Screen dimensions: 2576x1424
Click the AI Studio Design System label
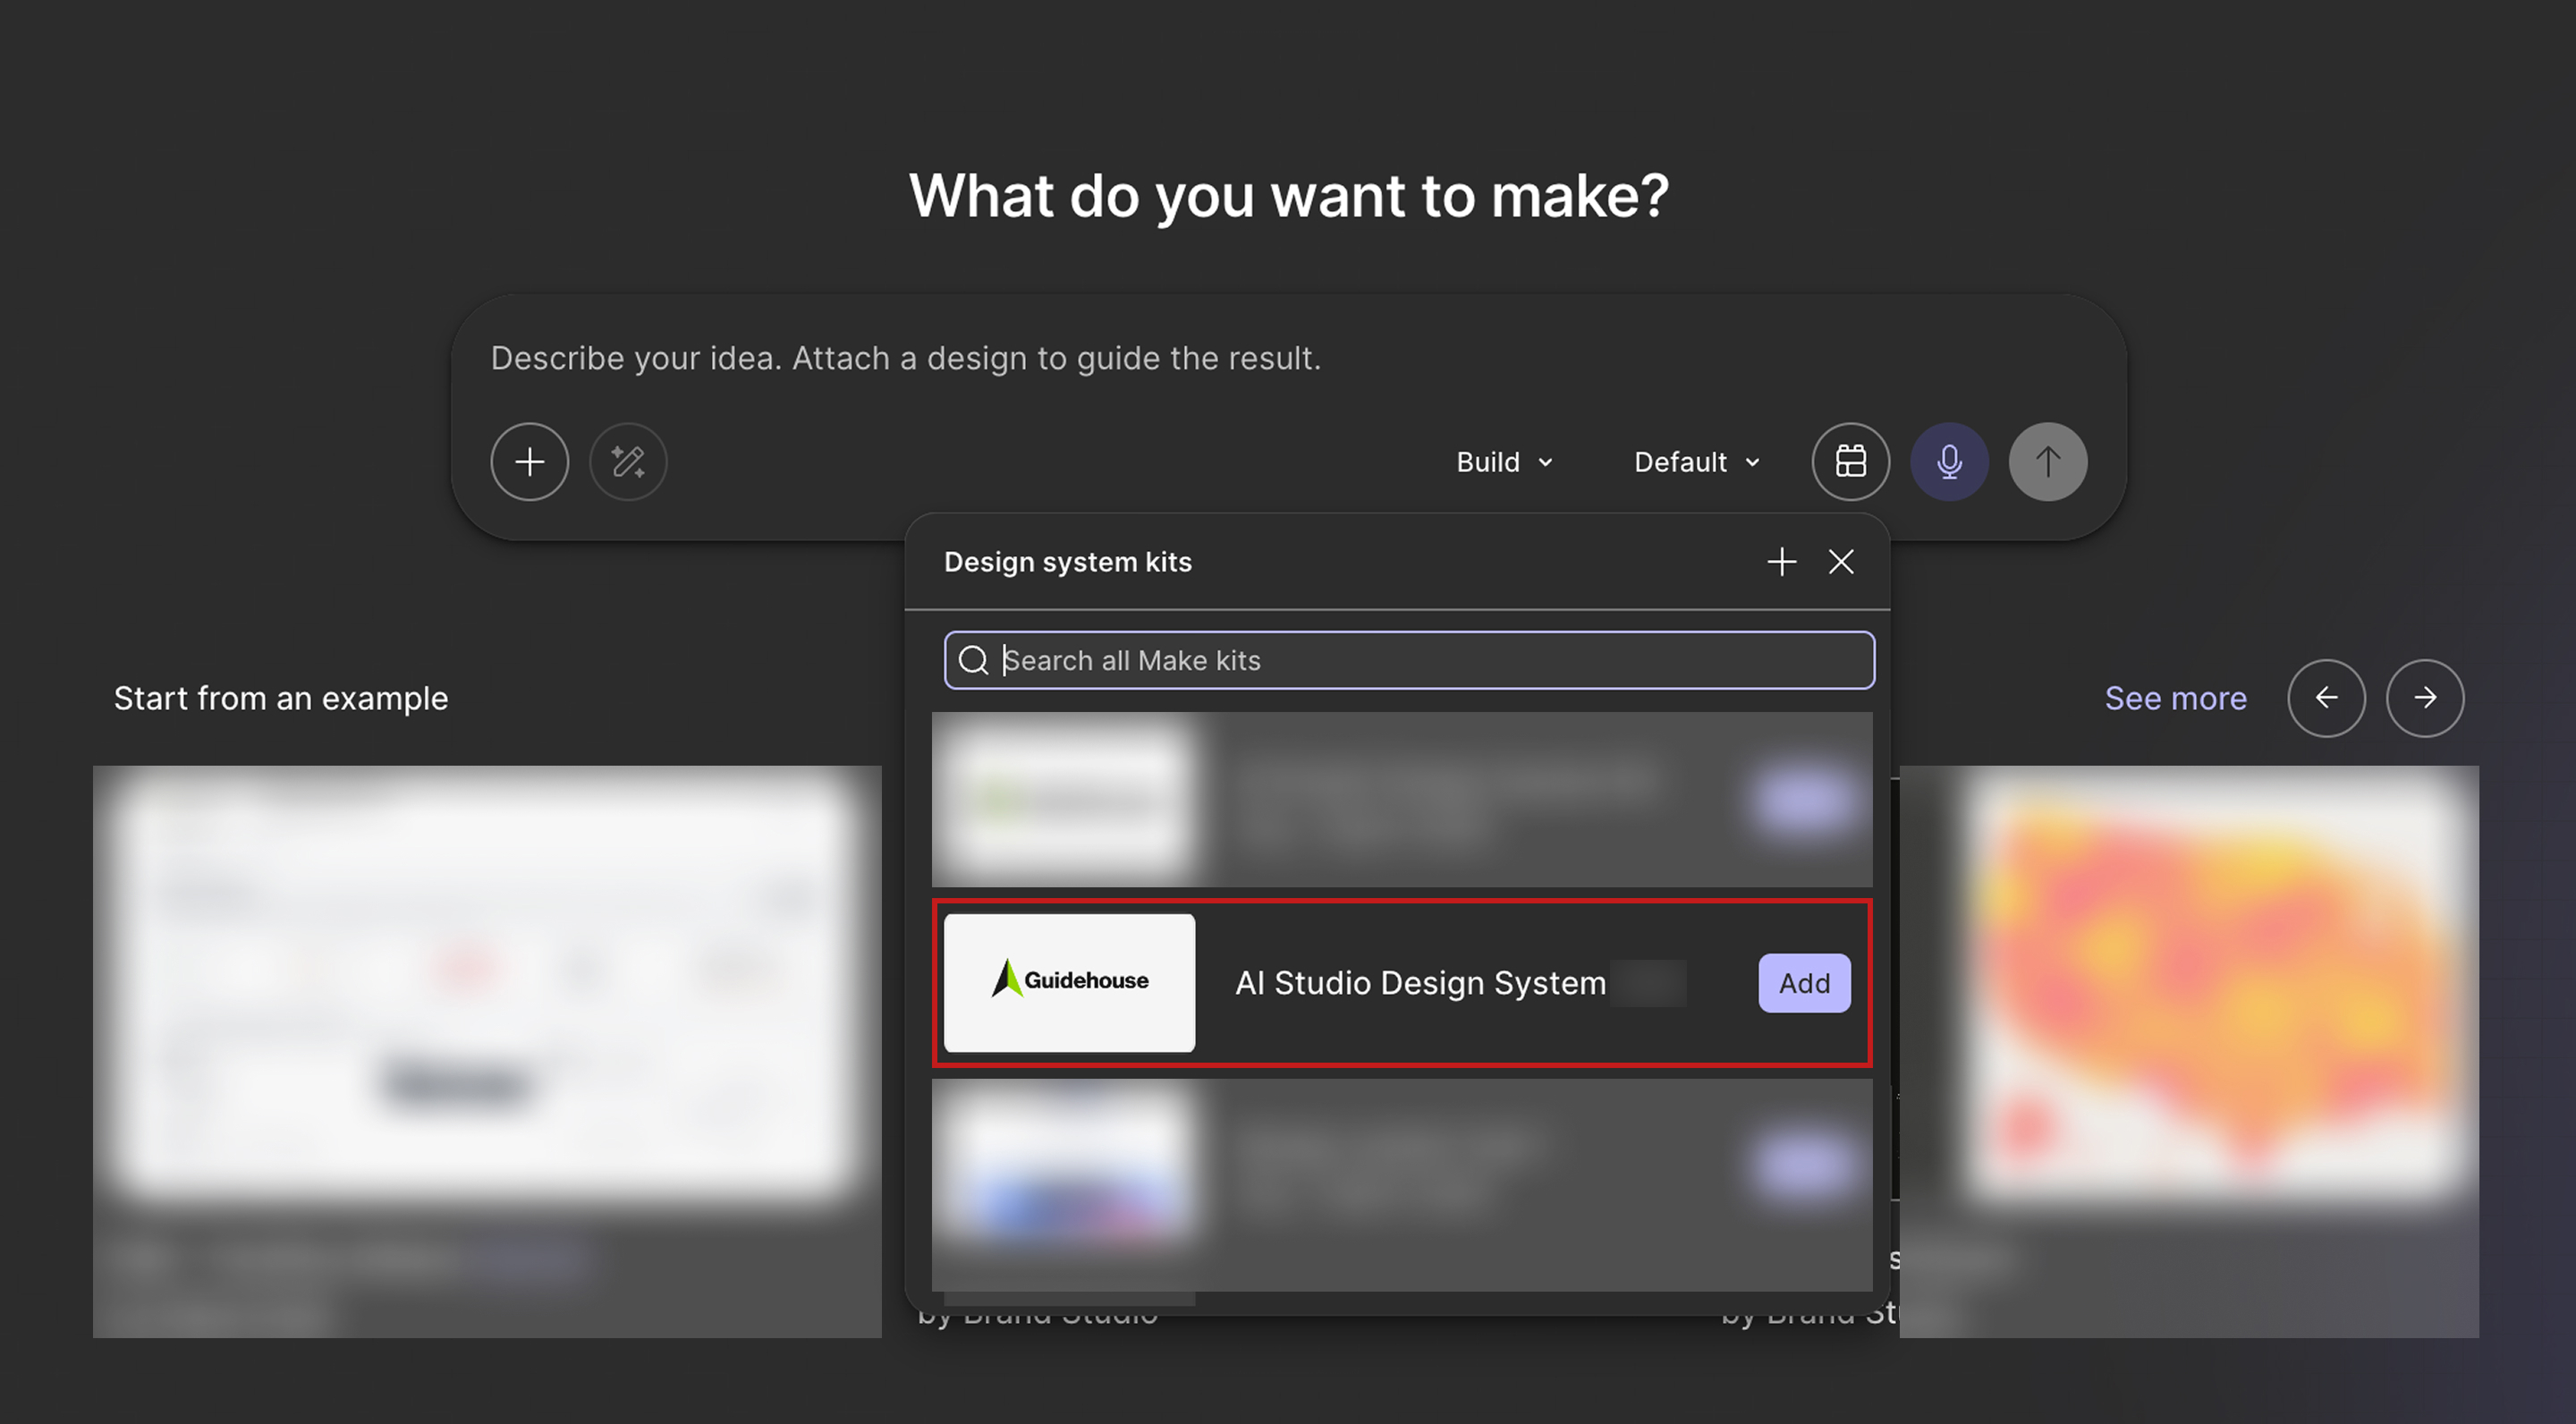click(1420, 983)
